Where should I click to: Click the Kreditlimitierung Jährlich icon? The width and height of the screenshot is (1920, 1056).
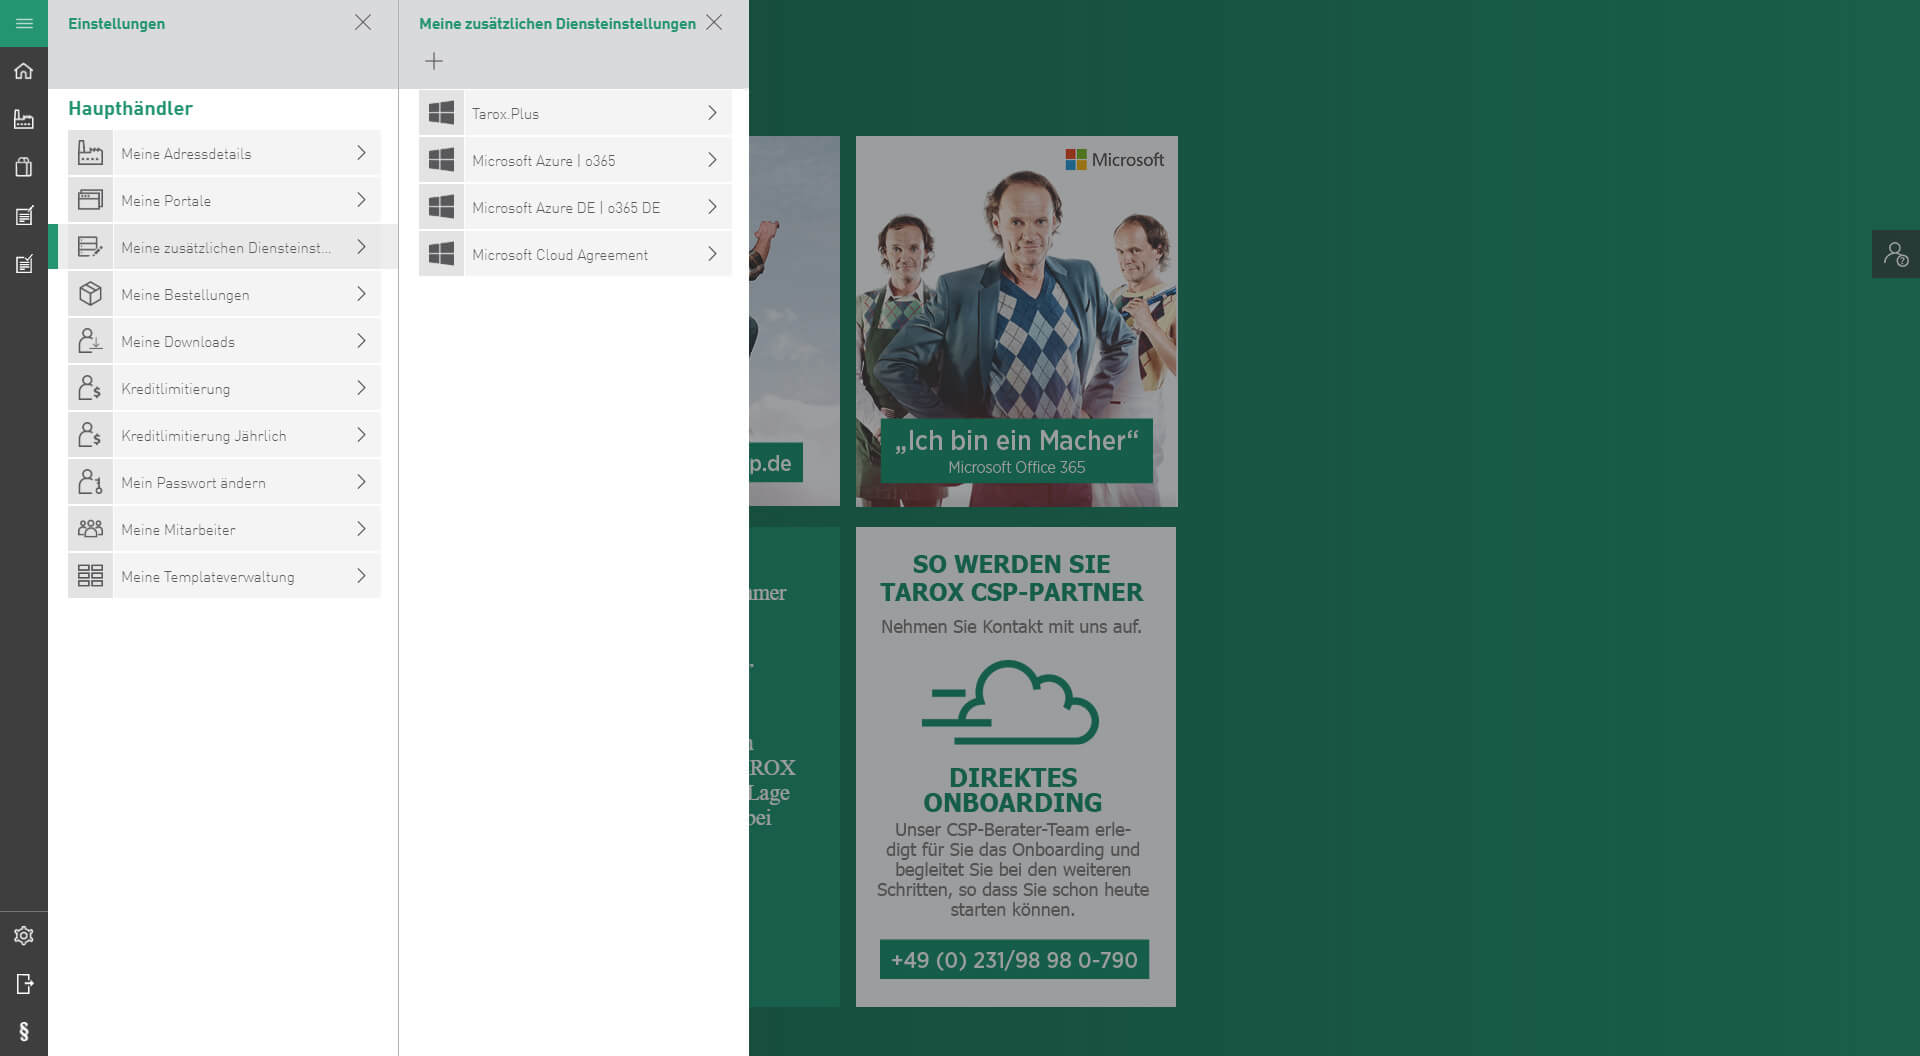(x=90, y=435)
